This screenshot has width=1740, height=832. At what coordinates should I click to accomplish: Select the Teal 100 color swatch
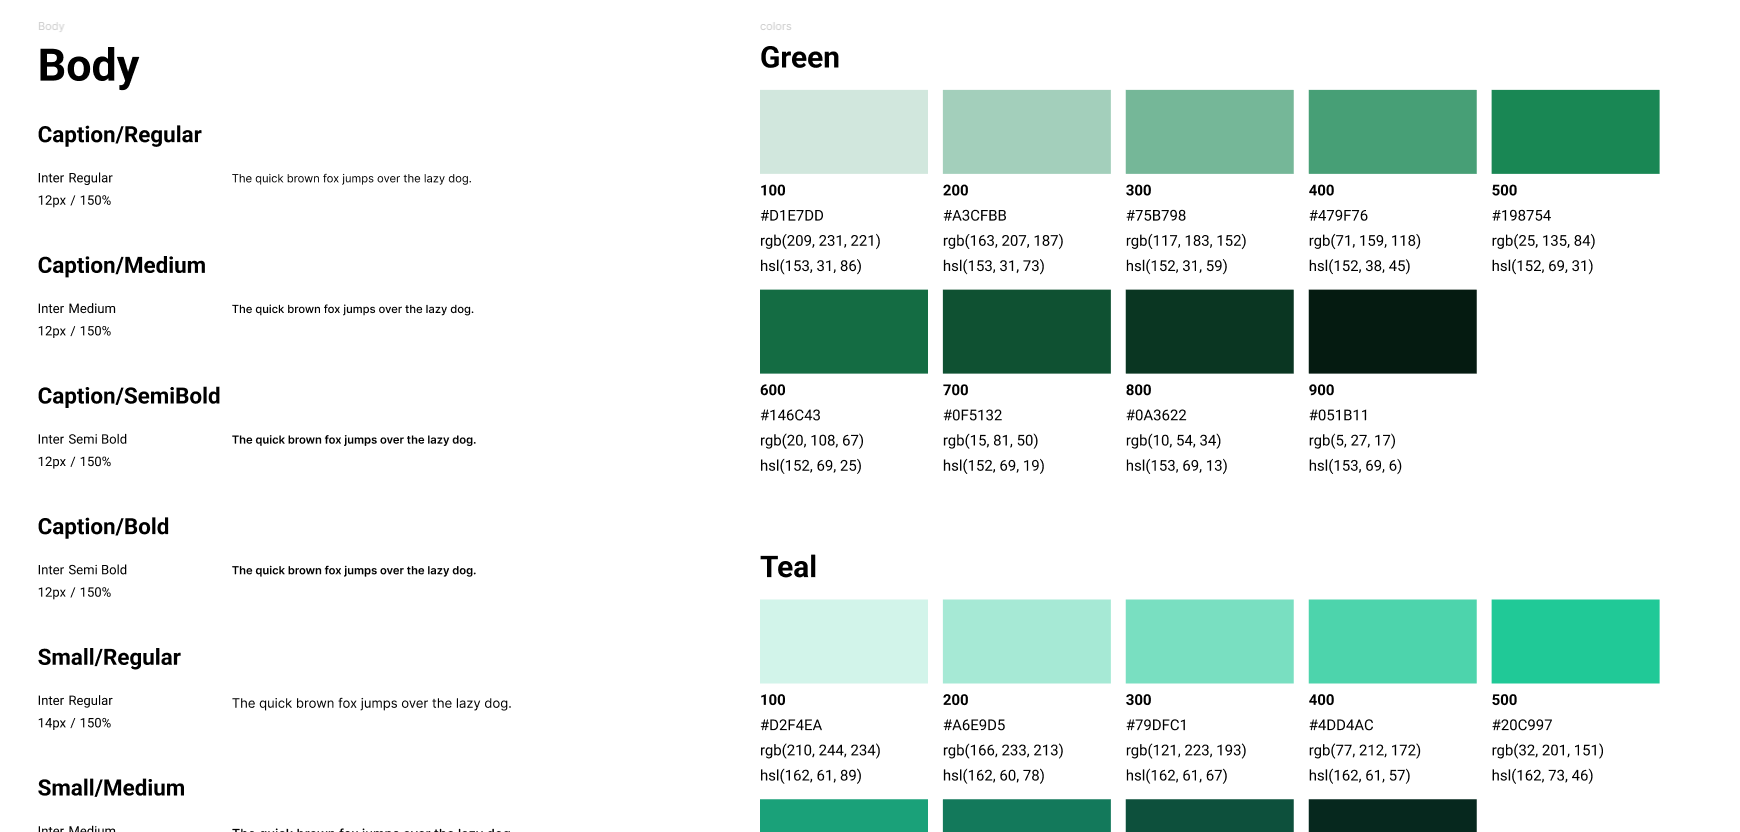pyautogui.click(x=843, y=641)
